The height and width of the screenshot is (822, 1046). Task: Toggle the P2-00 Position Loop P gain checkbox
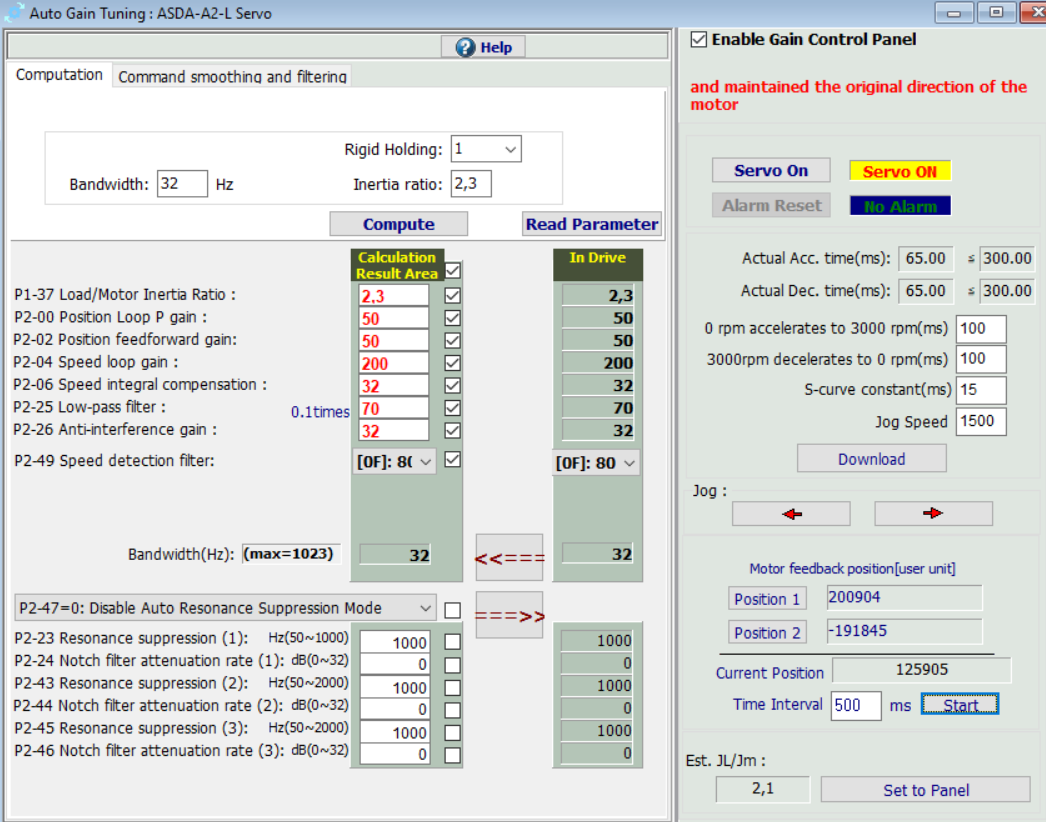tap(452, 317)
